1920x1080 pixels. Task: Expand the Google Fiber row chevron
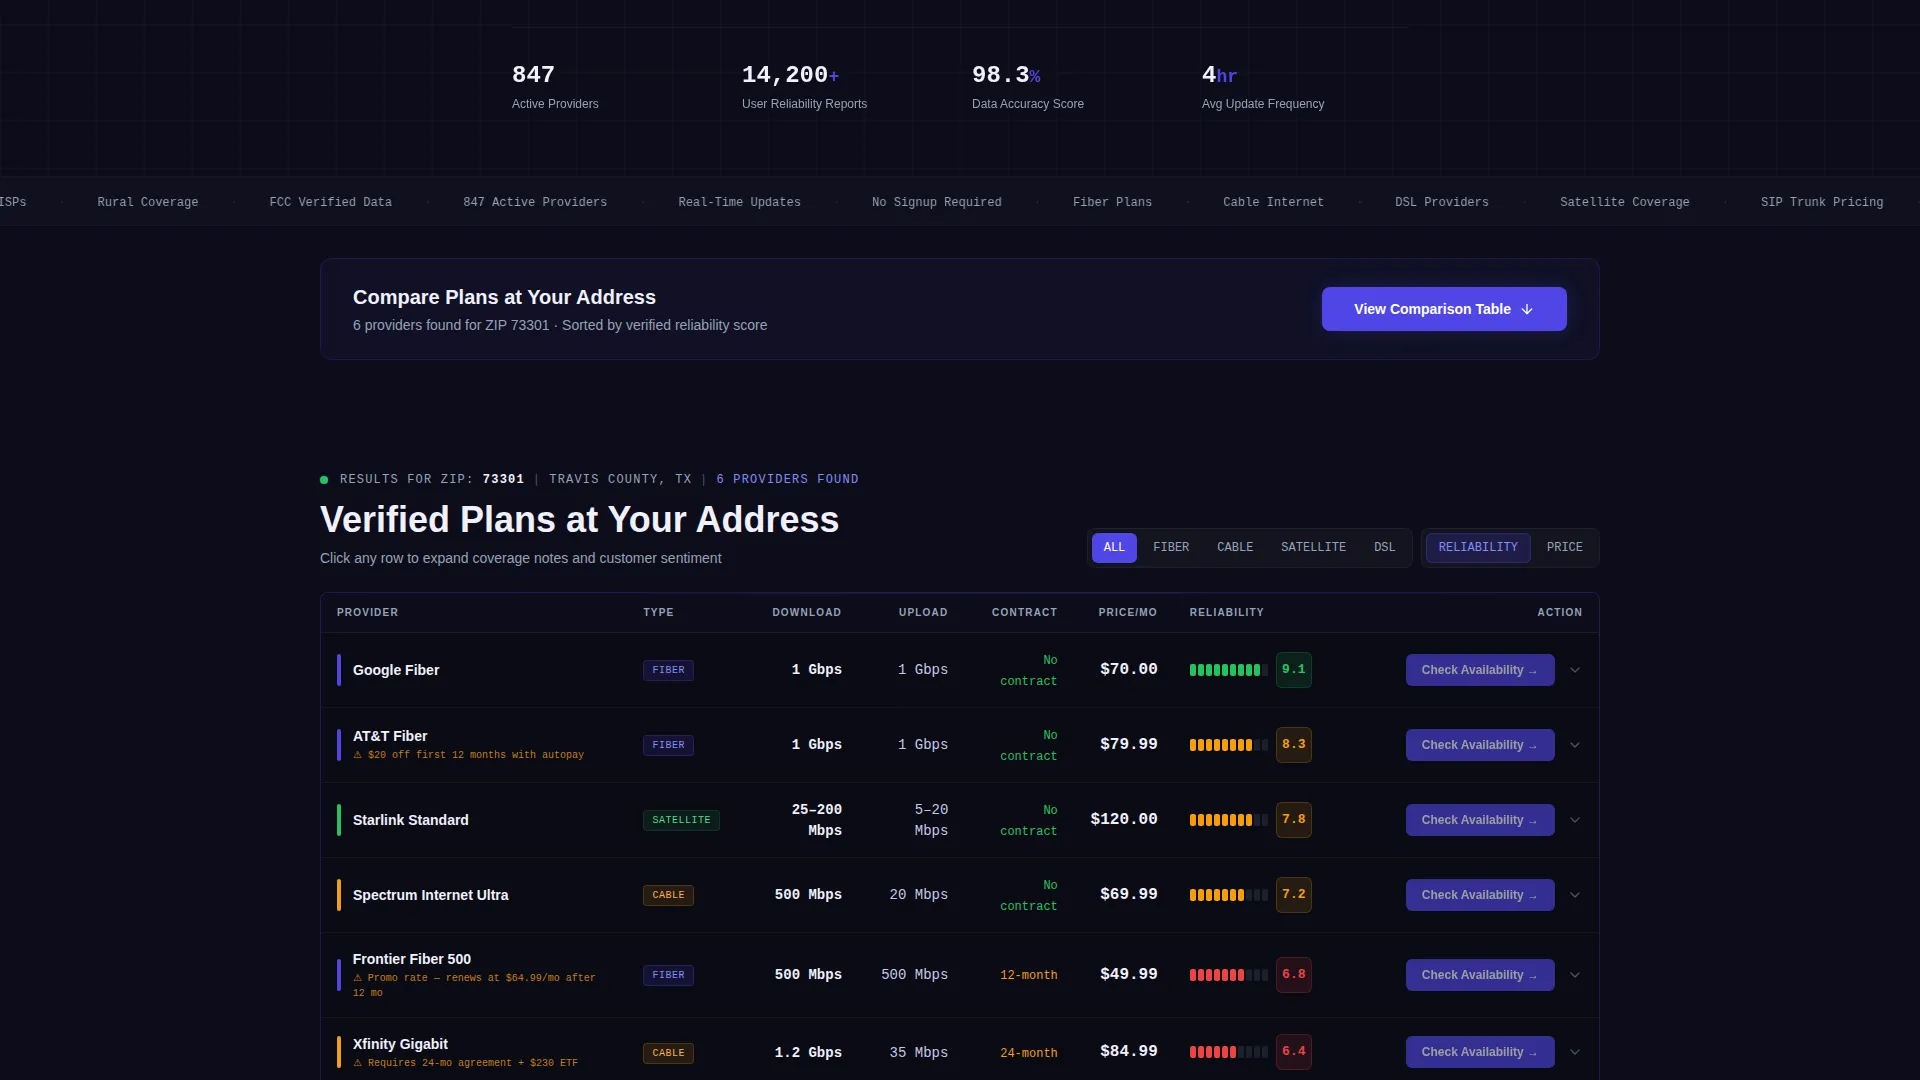(1575, 670)
